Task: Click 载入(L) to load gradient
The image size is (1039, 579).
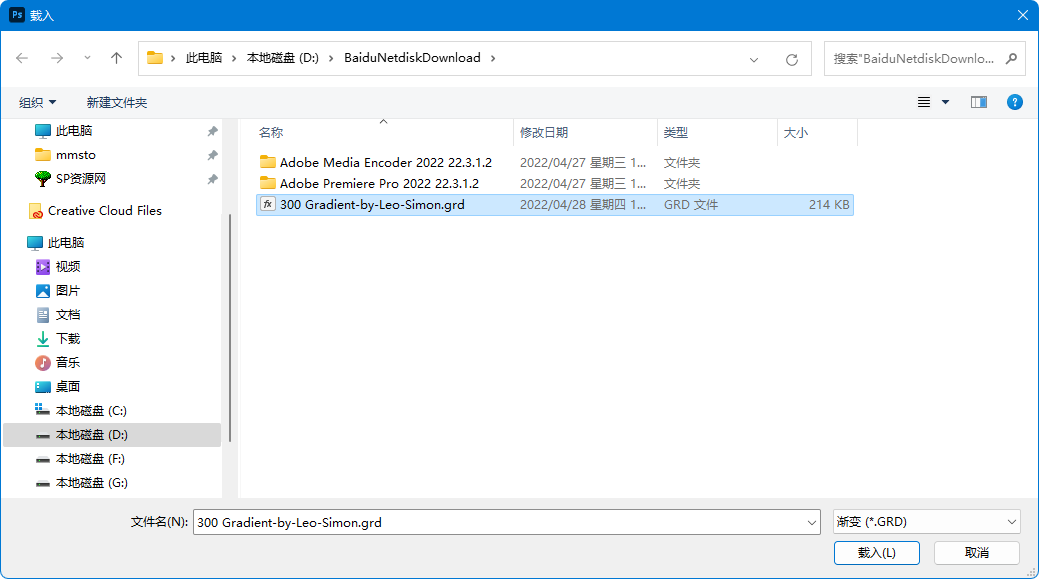Action: click(x=877, y=553)
